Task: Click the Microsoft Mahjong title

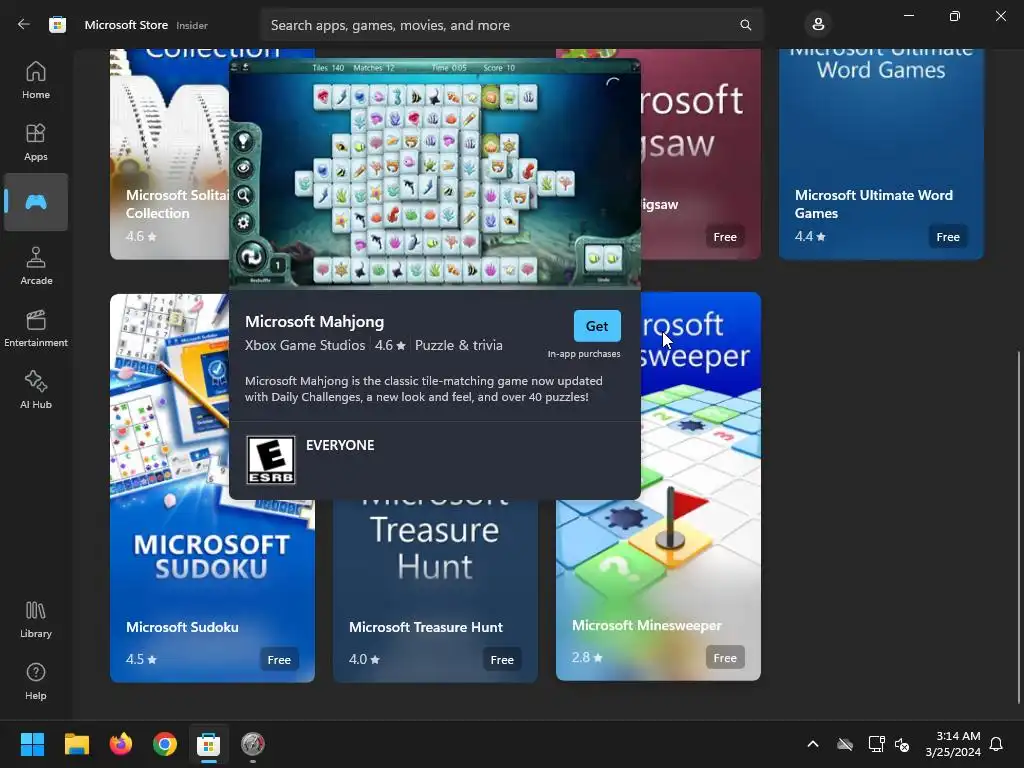Action: pyautogui.click(x=314, y=321)
